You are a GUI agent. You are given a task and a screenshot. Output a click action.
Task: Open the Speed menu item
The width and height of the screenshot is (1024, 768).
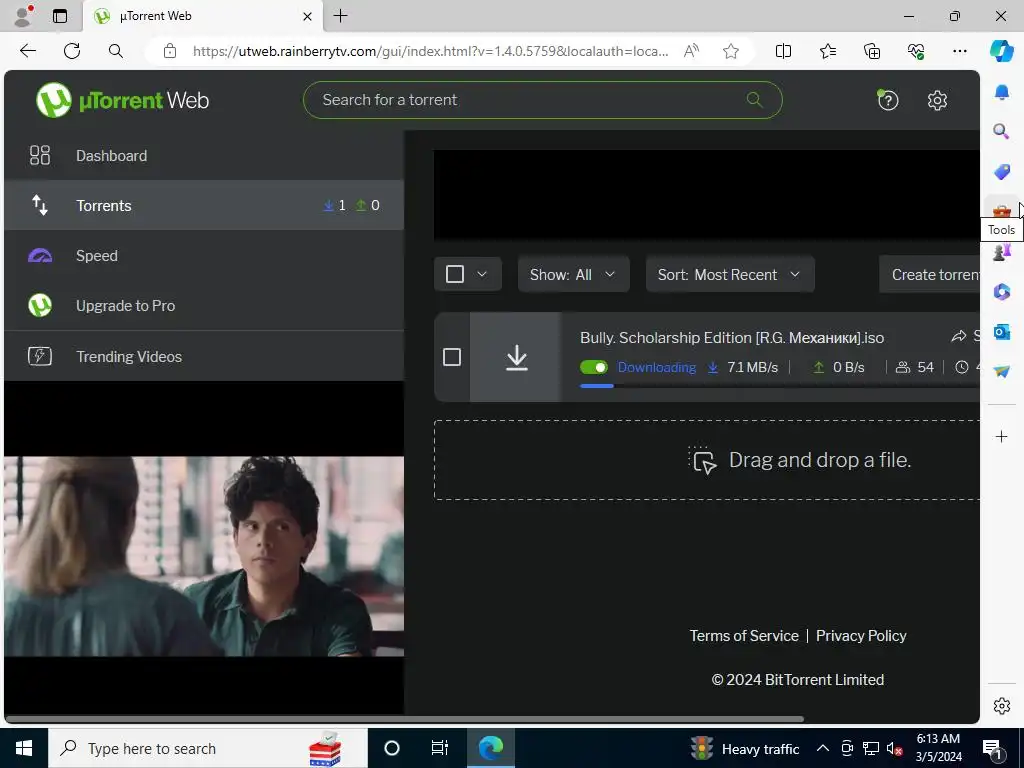point(204,255)
